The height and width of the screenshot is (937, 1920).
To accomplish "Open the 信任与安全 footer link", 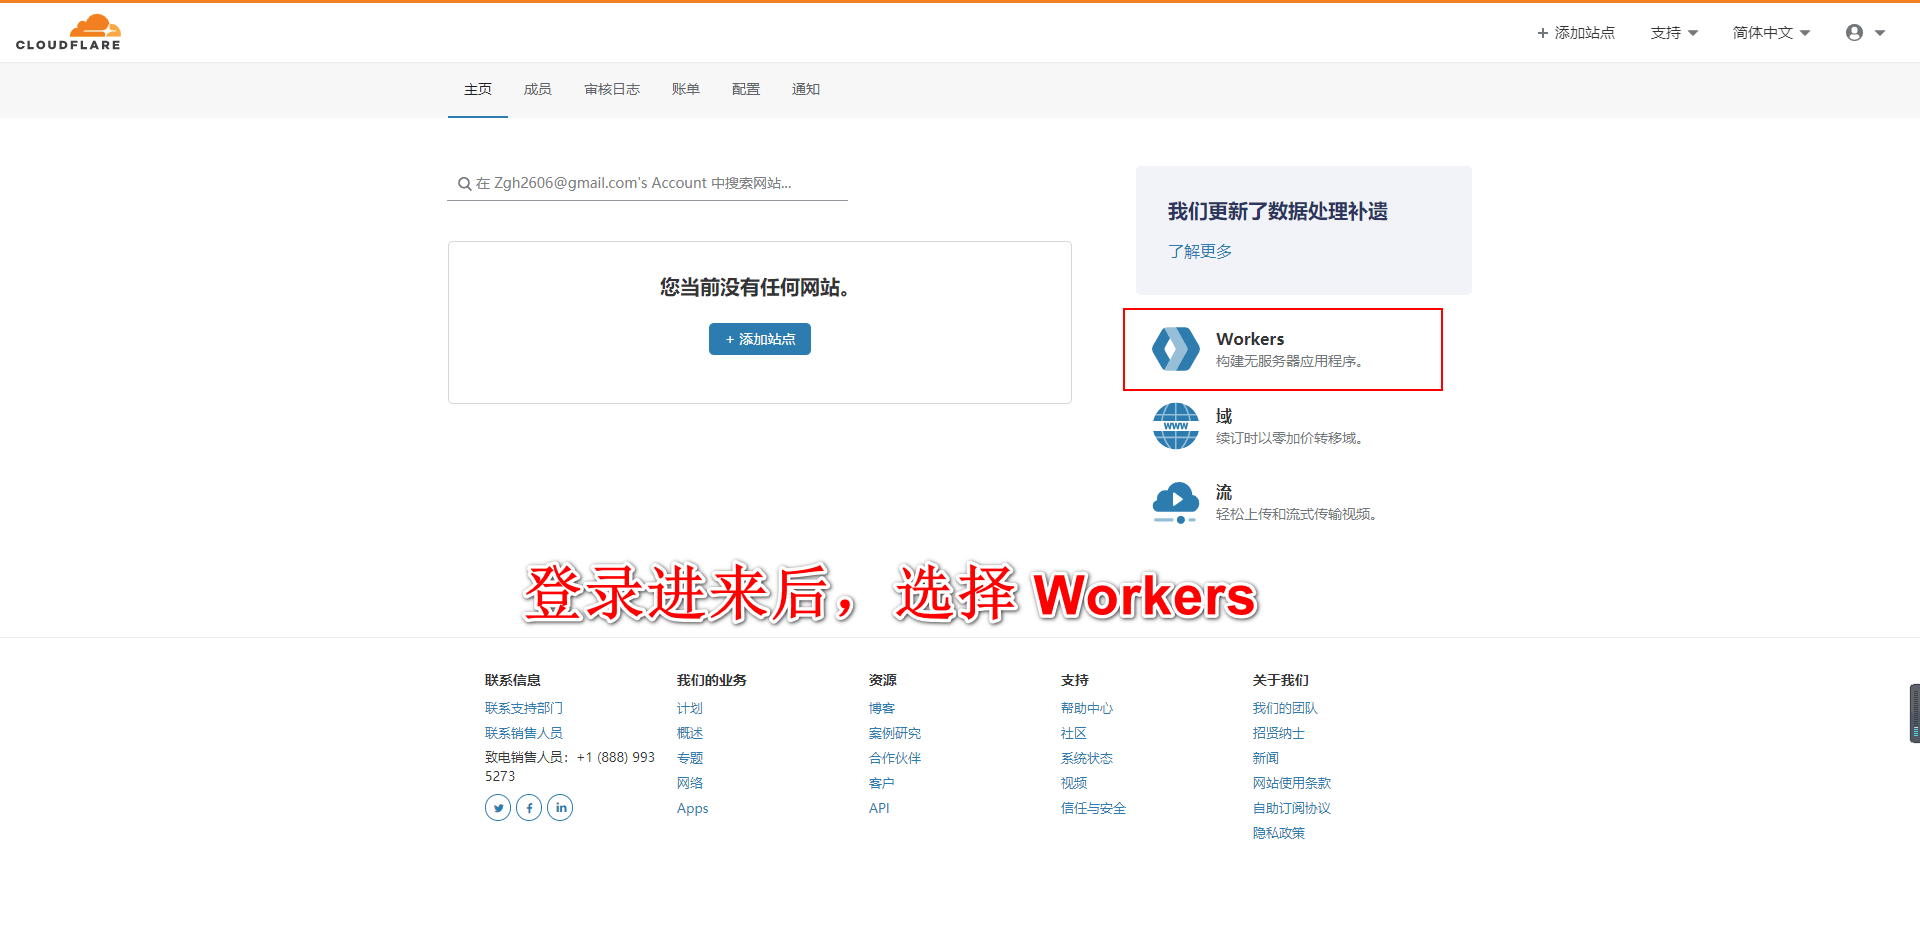I will pos(1093,808).
